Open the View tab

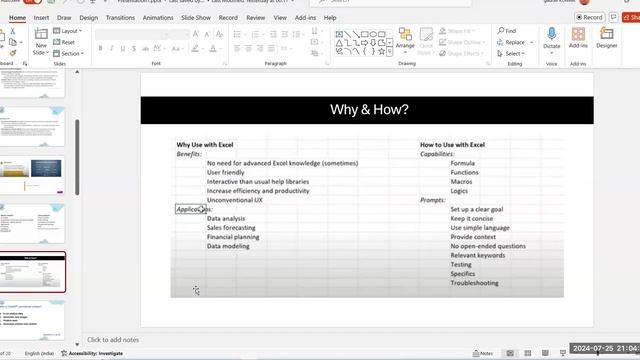click(x=280, y=18)
